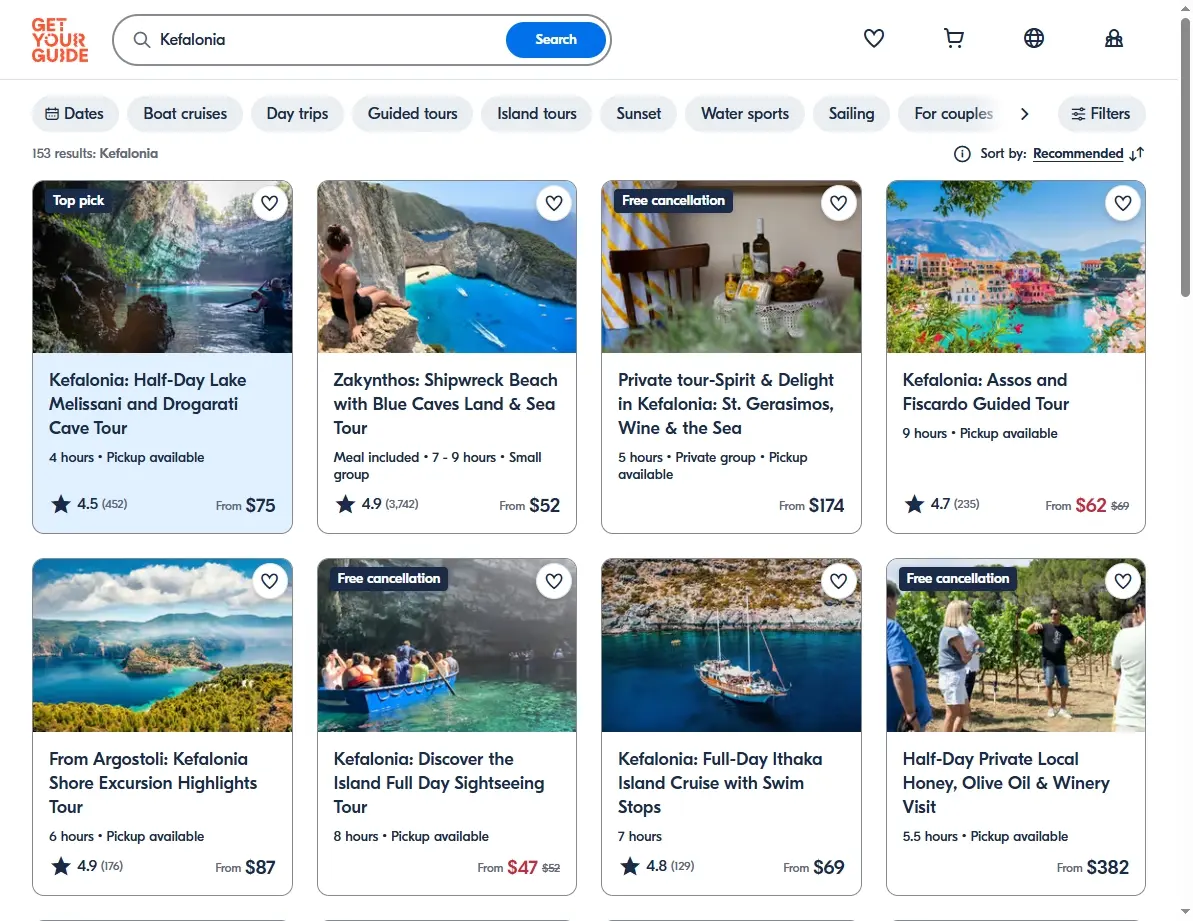
Task: Click the info icon beside Sort by
Action: [x=962, y=154]
